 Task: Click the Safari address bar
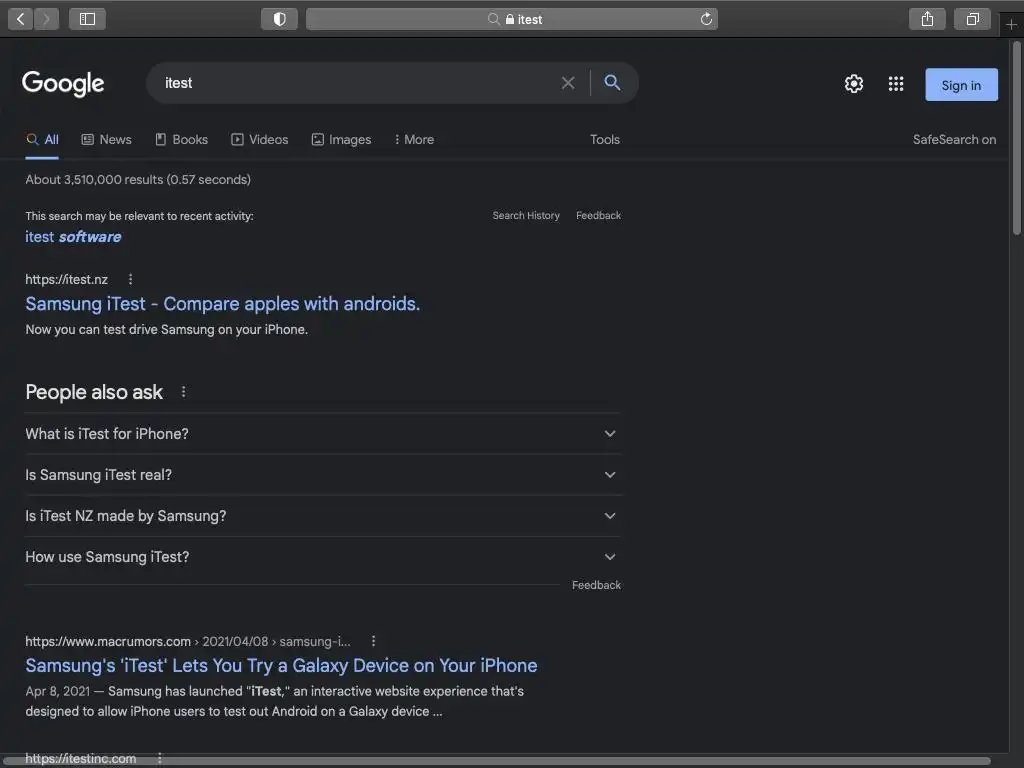click(512, 19)
